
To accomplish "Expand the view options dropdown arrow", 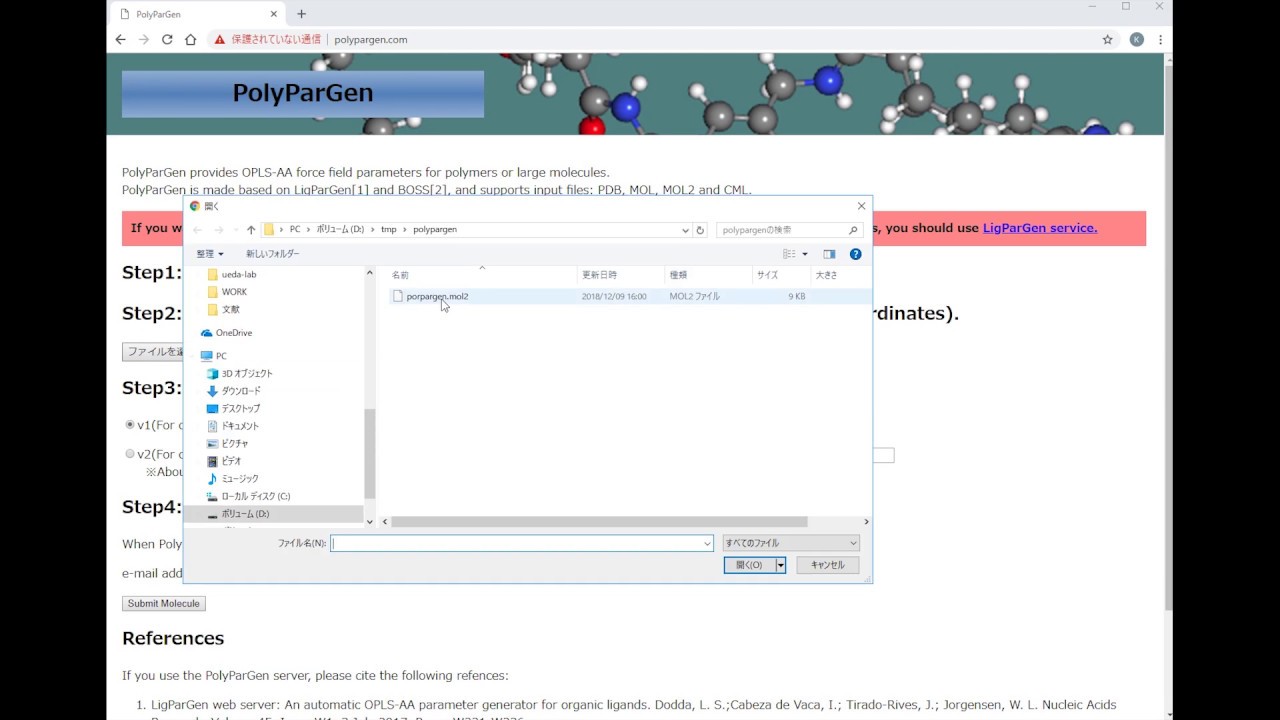I will pyautogui.click(x=805, y=254).
